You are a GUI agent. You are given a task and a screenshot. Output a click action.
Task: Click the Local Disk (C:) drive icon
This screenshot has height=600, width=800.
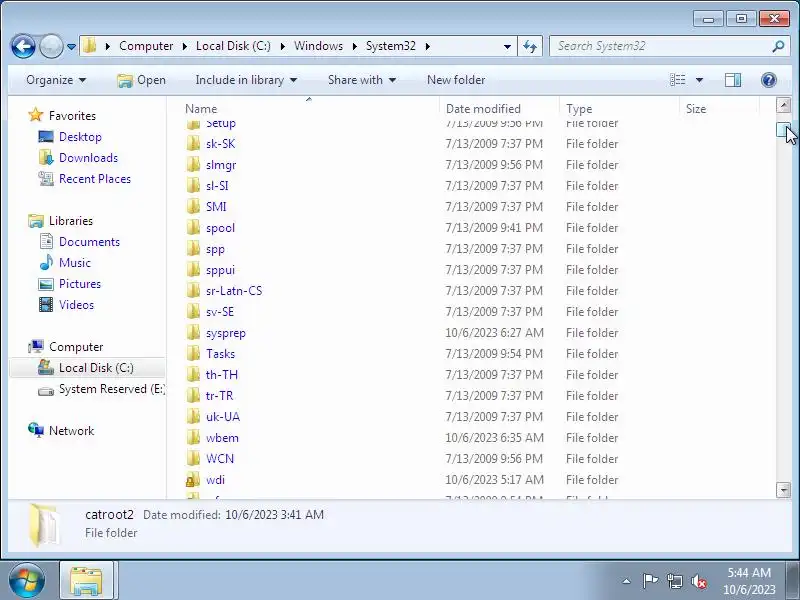pyautogui.click(x=46, y=367)
